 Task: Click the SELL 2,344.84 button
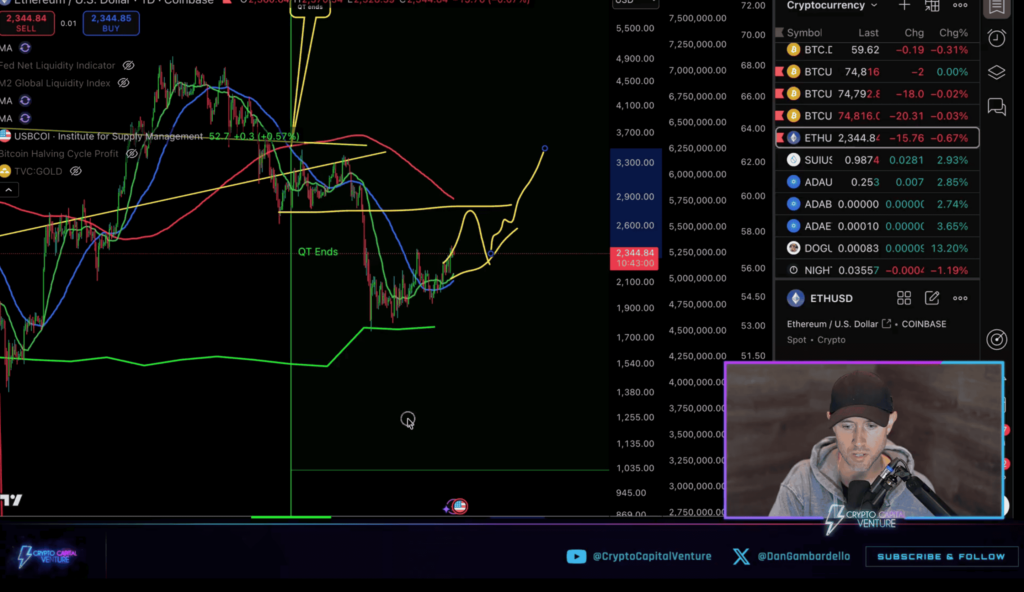tap(26, 23)
